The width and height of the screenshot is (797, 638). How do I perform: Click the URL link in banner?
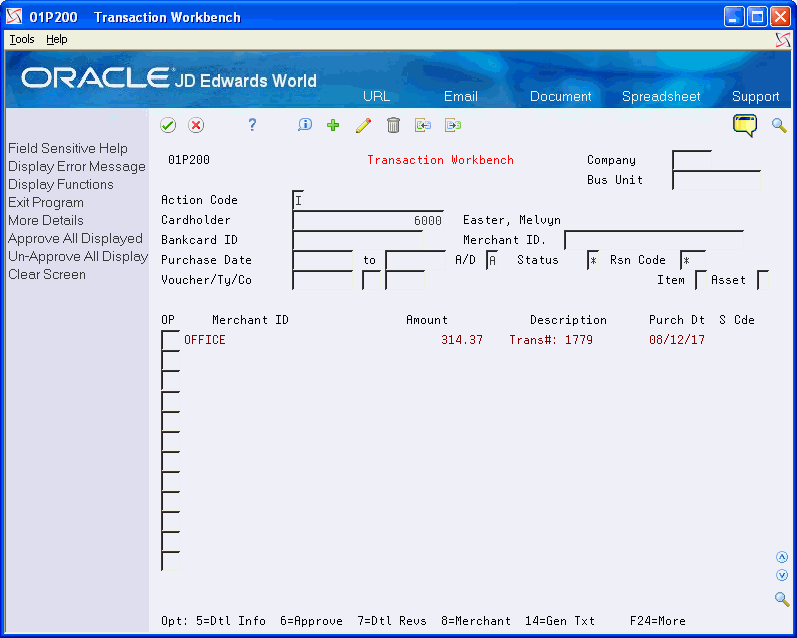click(x=377, y=96)
